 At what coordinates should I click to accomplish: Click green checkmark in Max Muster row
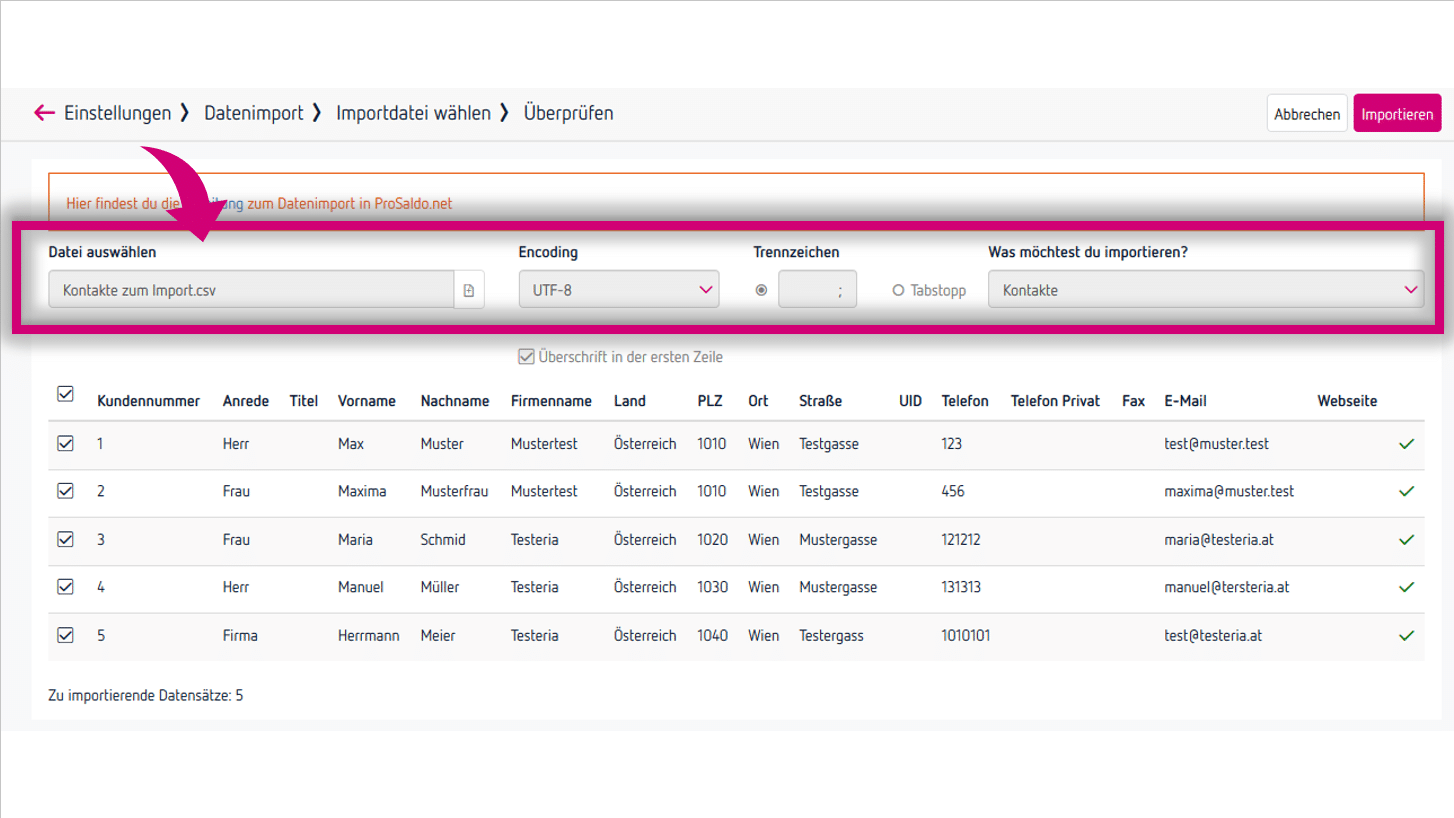coord(1406,444)
